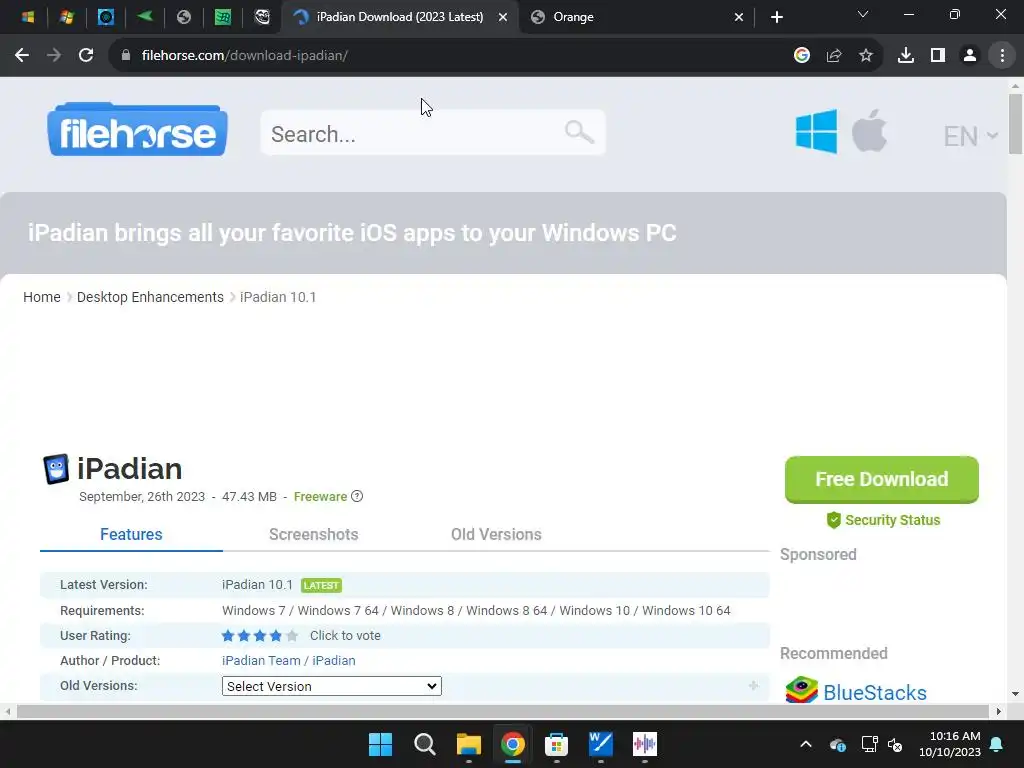The width and height of the screenshot is (1024, 768).
Task: Open the Chrome three-dot menu
Action: [1002, 56]
